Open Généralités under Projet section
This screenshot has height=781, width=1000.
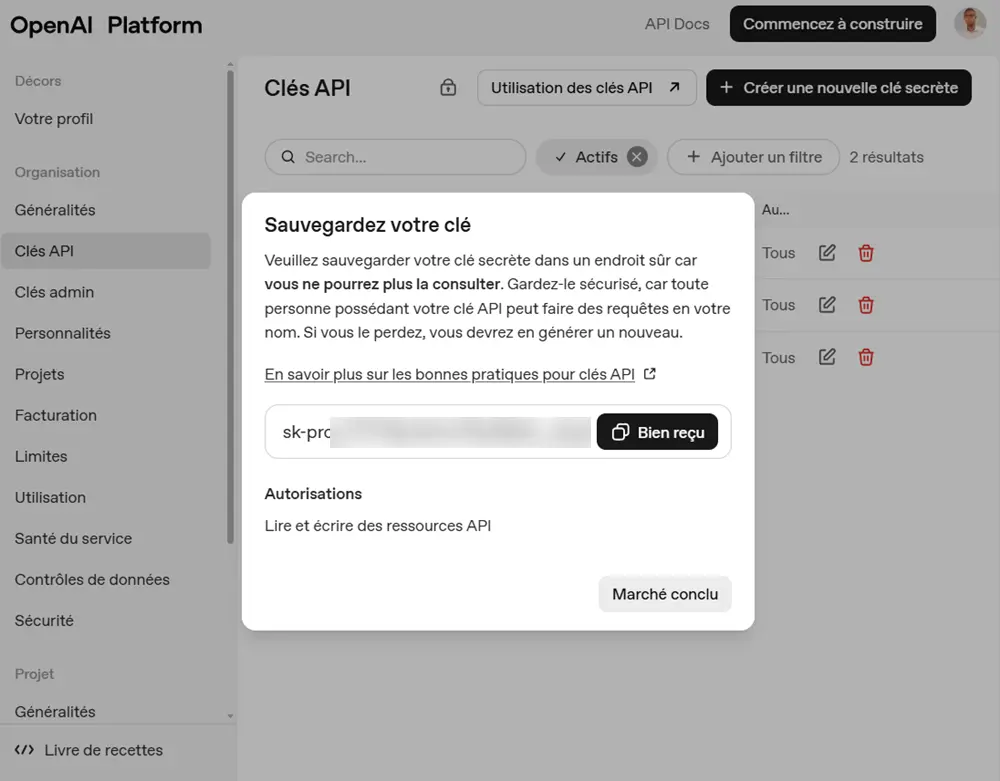[x=55, y=712]
